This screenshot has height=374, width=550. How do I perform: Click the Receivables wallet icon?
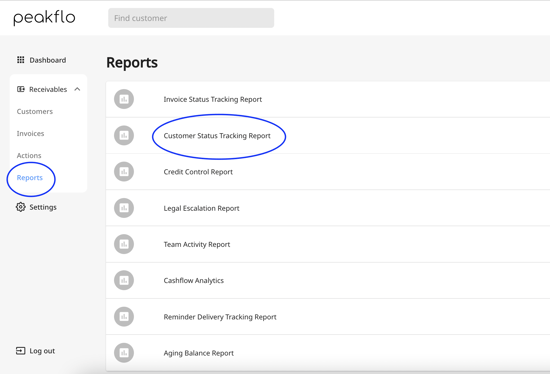[x=21, y=89]
